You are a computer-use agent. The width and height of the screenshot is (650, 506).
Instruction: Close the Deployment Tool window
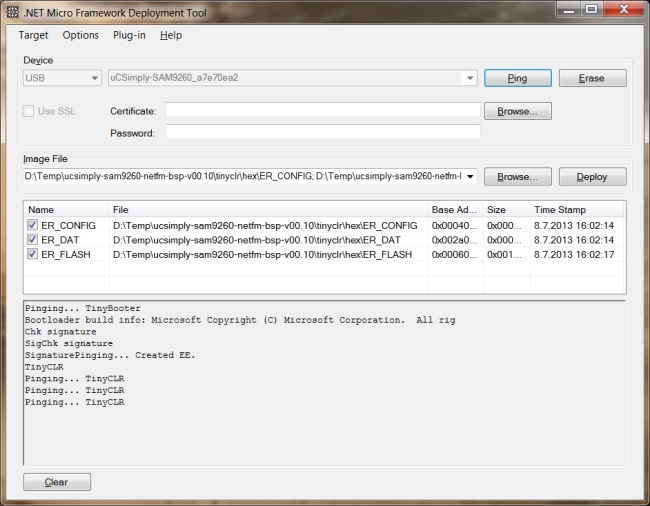[624, 9]
